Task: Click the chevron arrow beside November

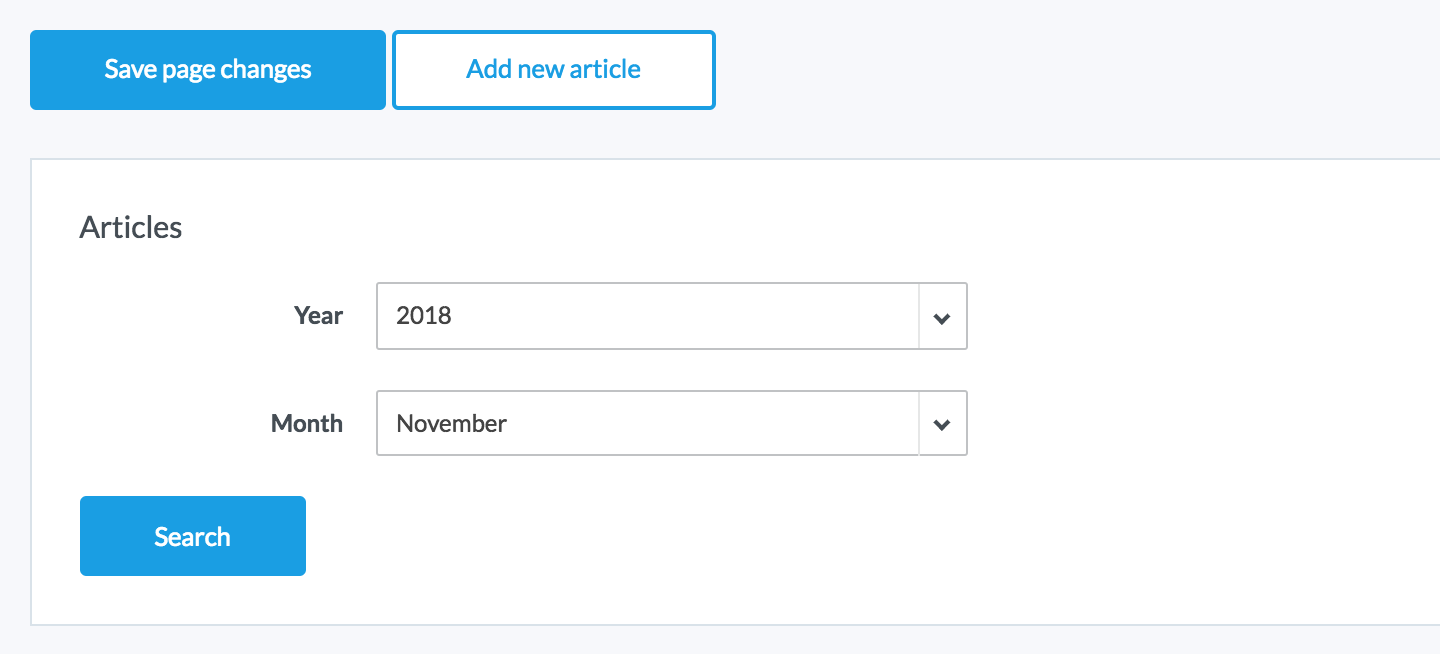Action: pos(942,424)
